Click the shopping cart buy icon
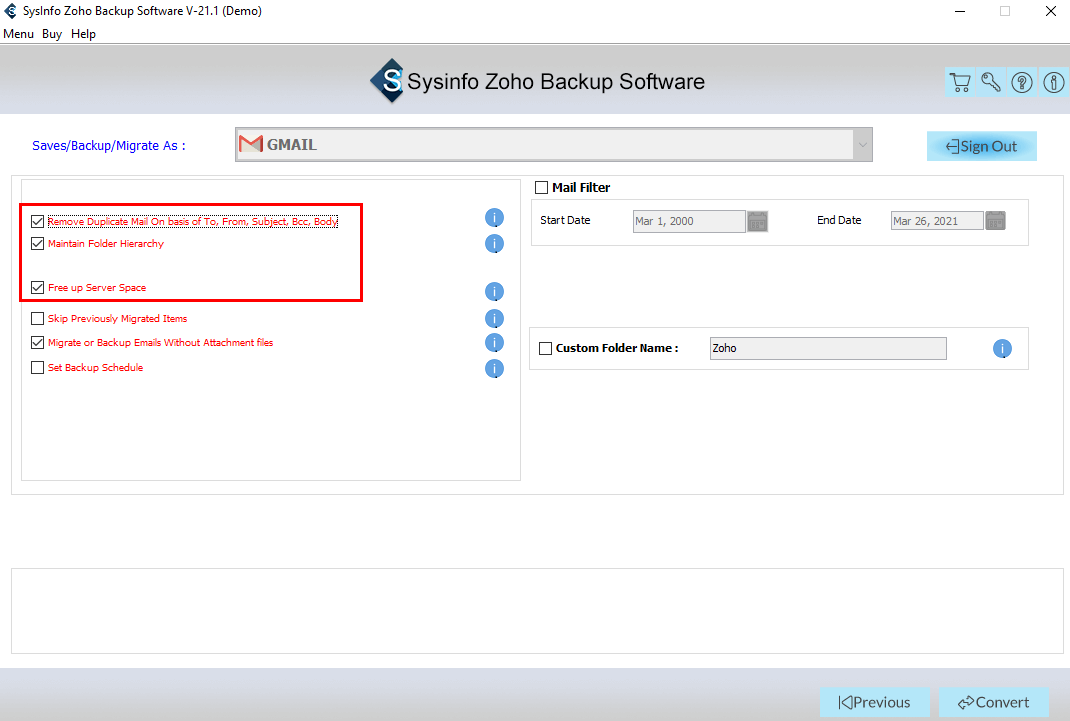Screen dimensions: 1070x721 tap(960, 83)
